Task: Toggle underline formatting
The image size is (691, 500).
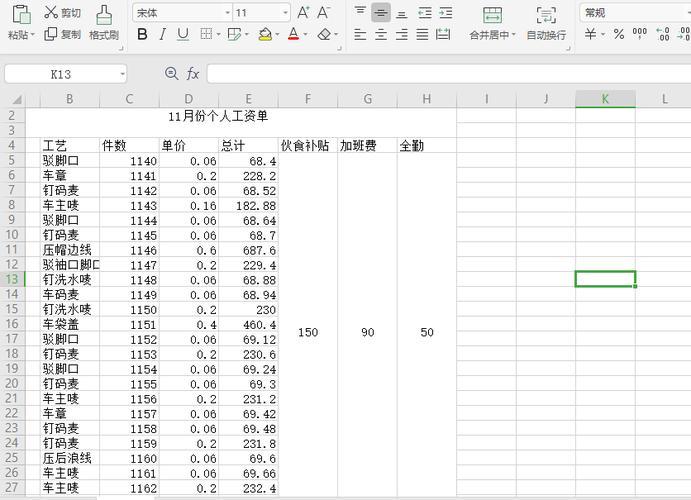Action: (182, 34)
